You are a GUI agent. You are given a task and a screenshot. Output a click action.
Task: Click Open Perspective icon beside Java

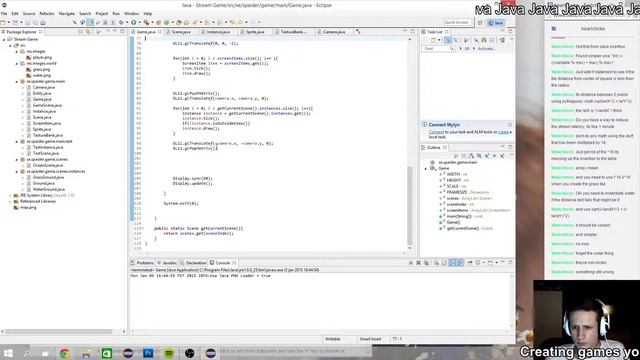pyautogui.click(x=480, y=23)
